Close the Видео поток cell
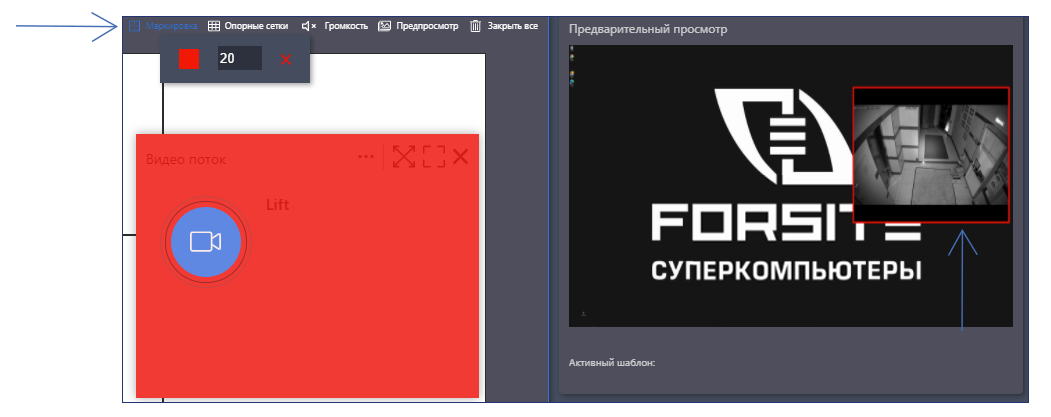1051x417 pixels. (460, 157)
